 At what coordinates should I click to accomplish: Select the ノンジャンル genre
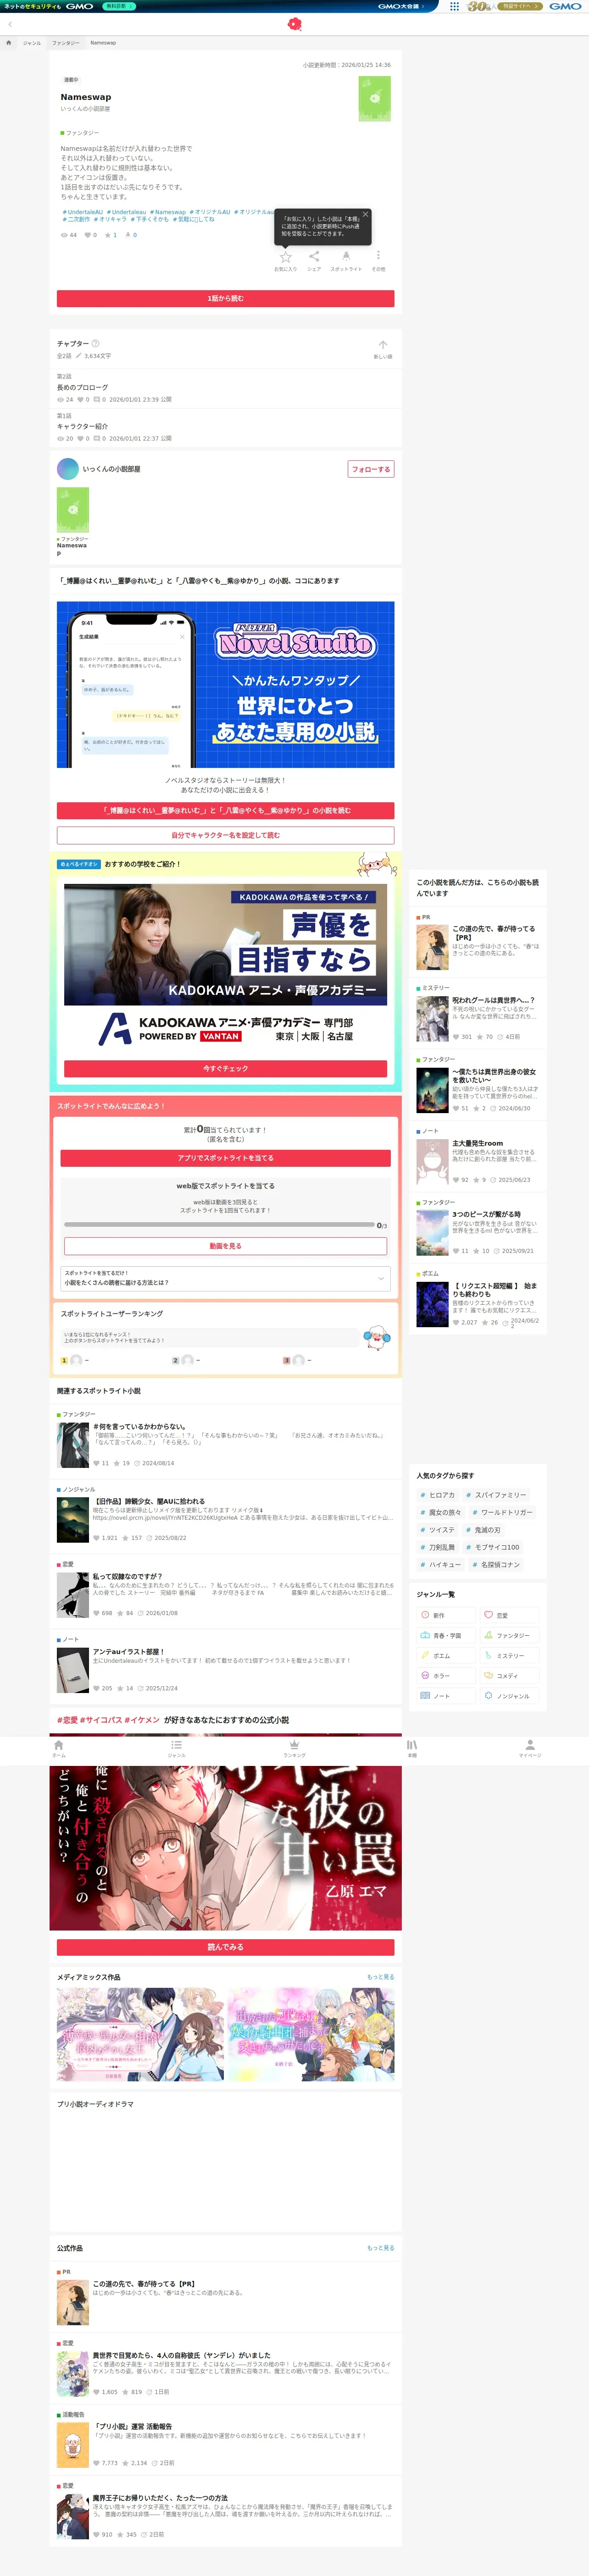tap(510, 1695)
